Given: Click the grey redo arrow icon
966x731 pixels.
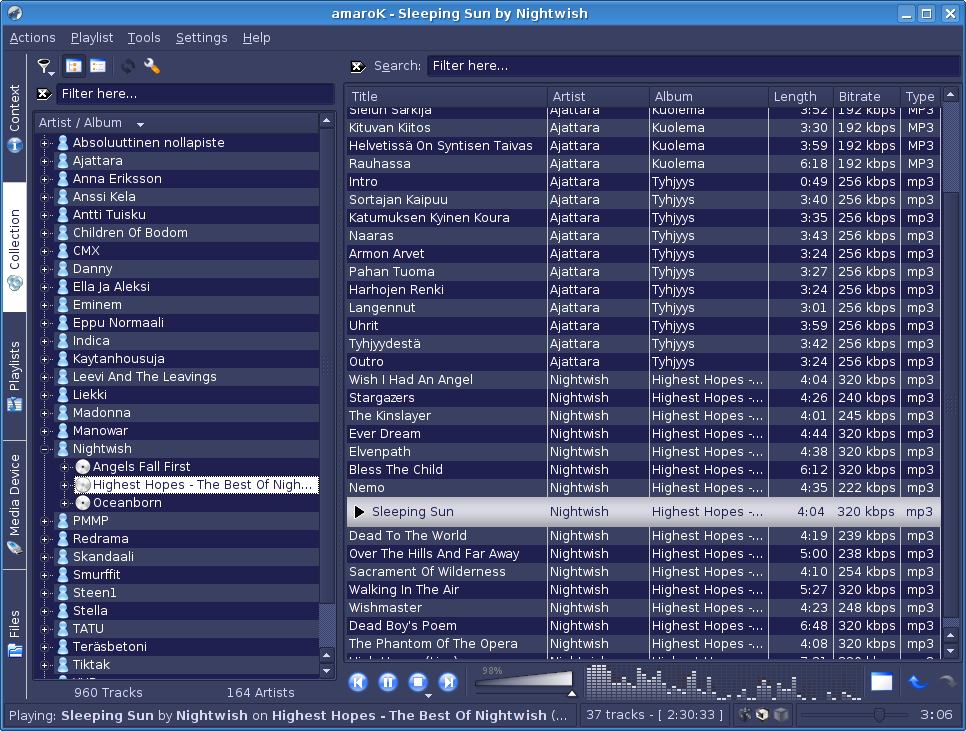Looking at the screenshot, I should coord(947,681).
